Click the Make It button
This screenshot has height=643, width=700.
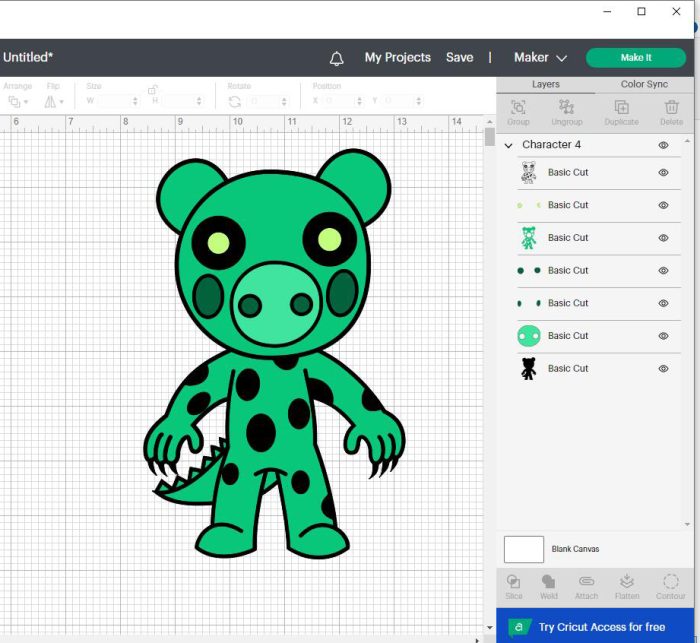636,58
